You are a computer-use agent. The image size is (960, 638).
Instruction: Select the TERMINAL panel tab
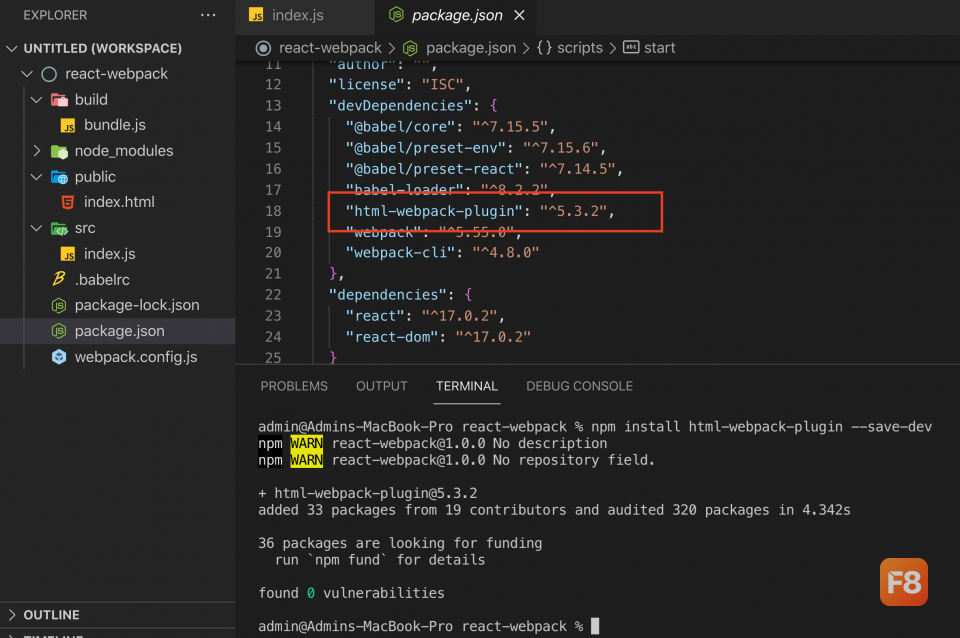coord(467,386)
